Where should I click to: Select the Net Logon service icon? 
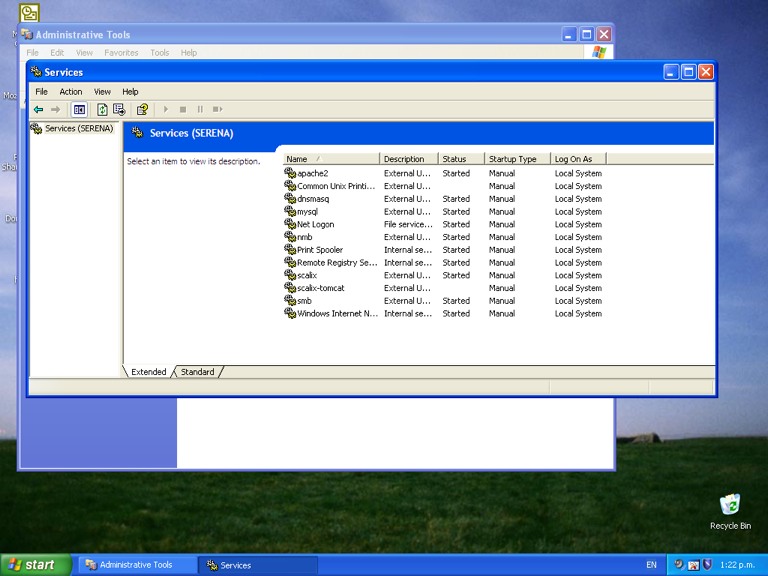click(x=290, y=224)
